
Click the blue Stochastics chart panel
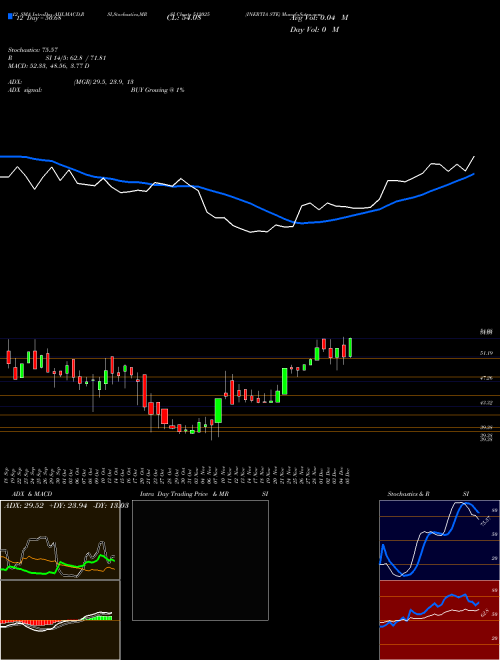click(439, 540)
